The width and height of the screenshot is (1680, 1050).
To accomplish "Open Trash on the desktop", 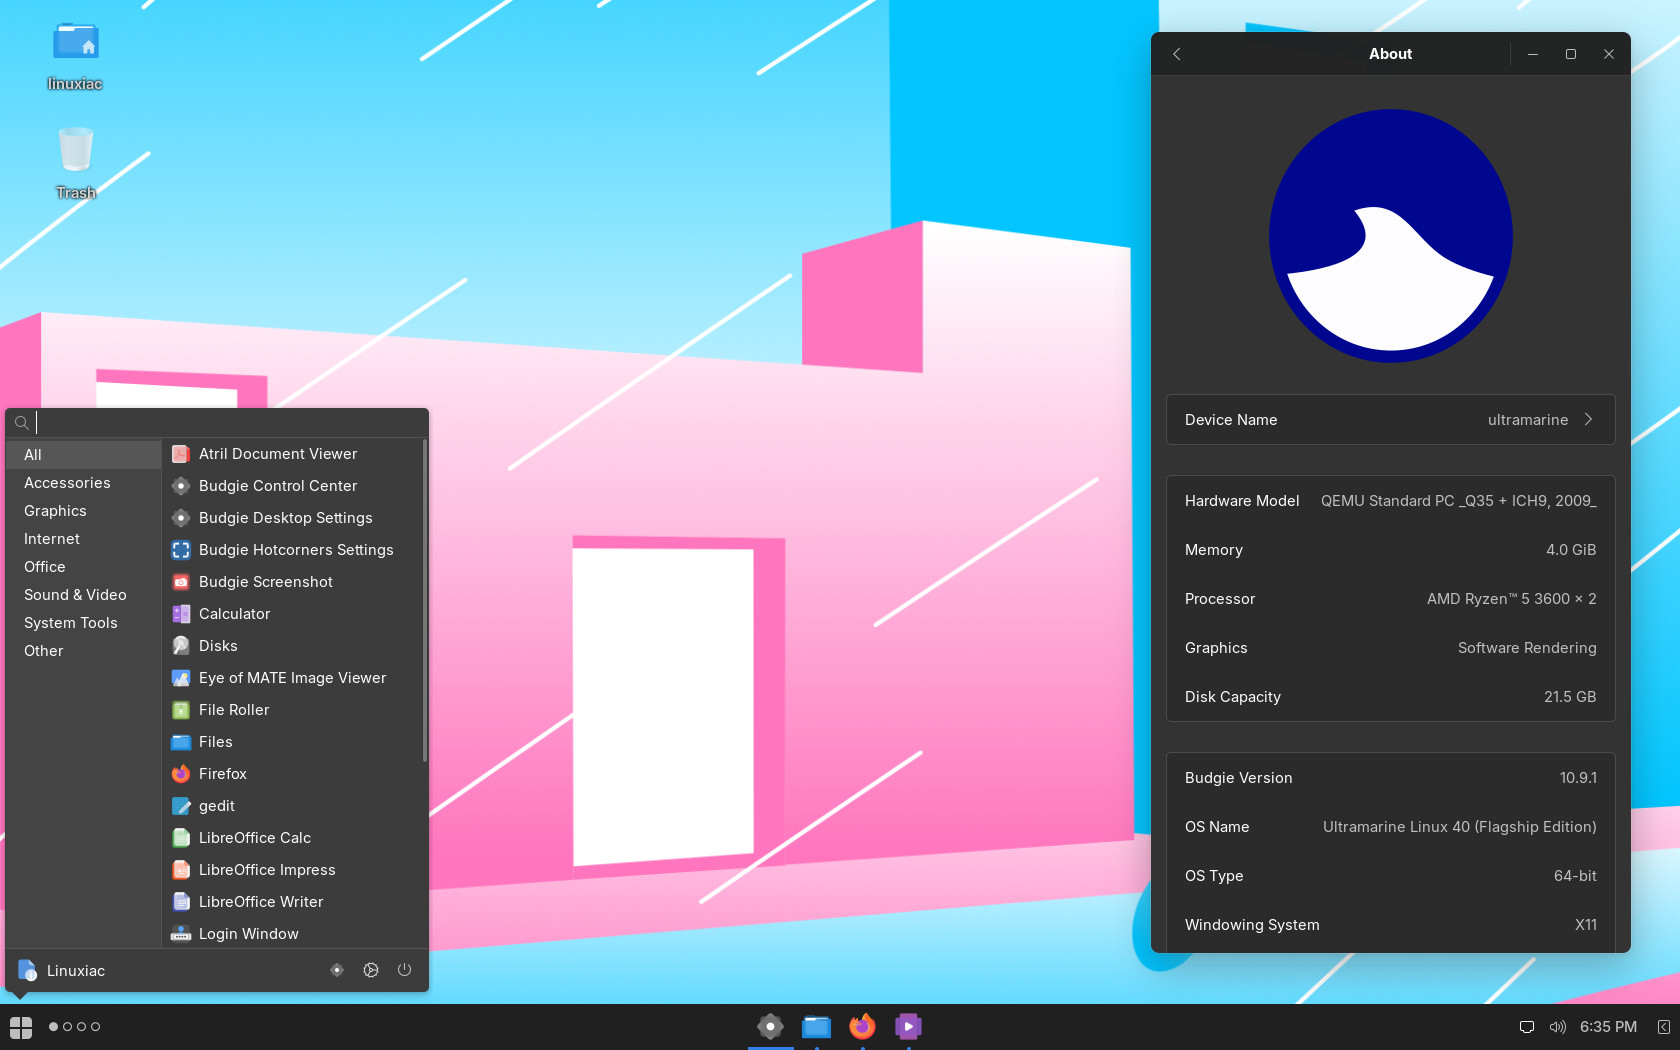I will (x=75, y=164).
